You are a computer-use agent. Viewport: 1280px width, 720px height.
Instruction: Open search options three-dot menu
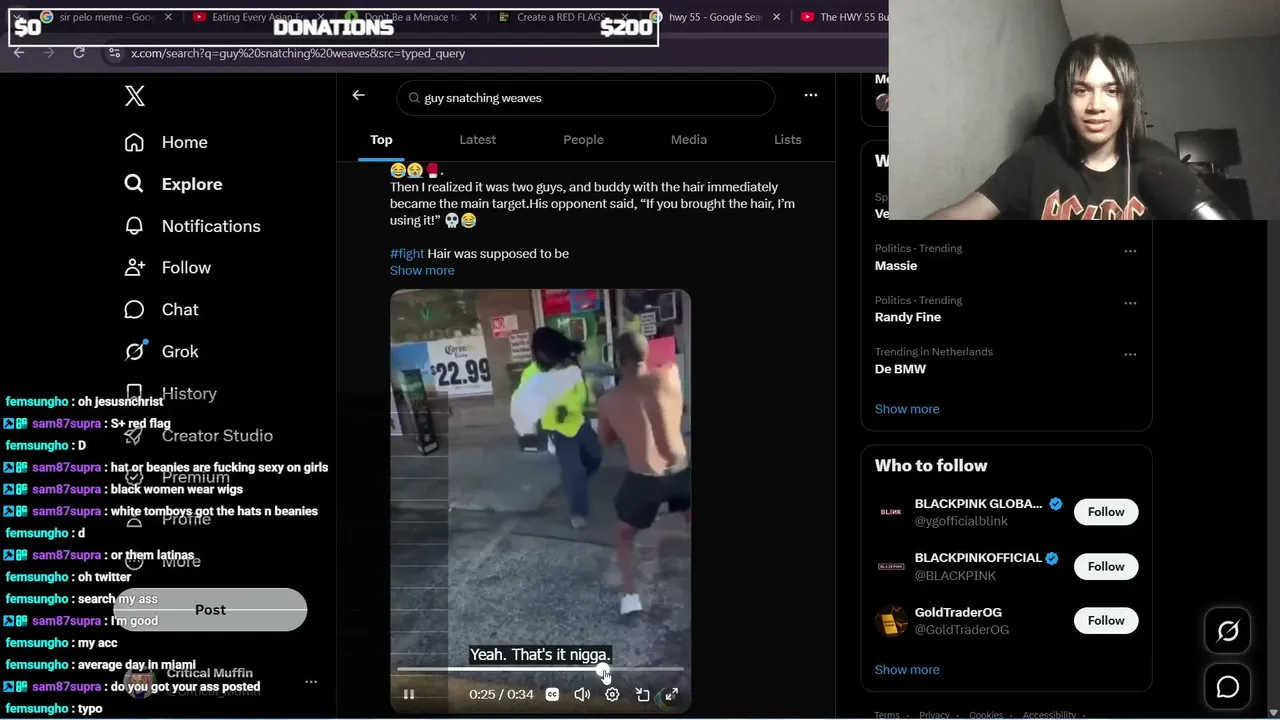(811, 95)
